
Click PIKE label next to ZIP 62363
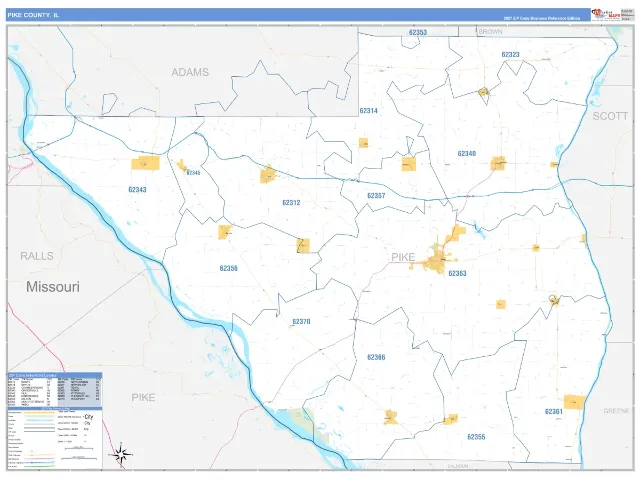pyautogui.click(x=403, y=257)
